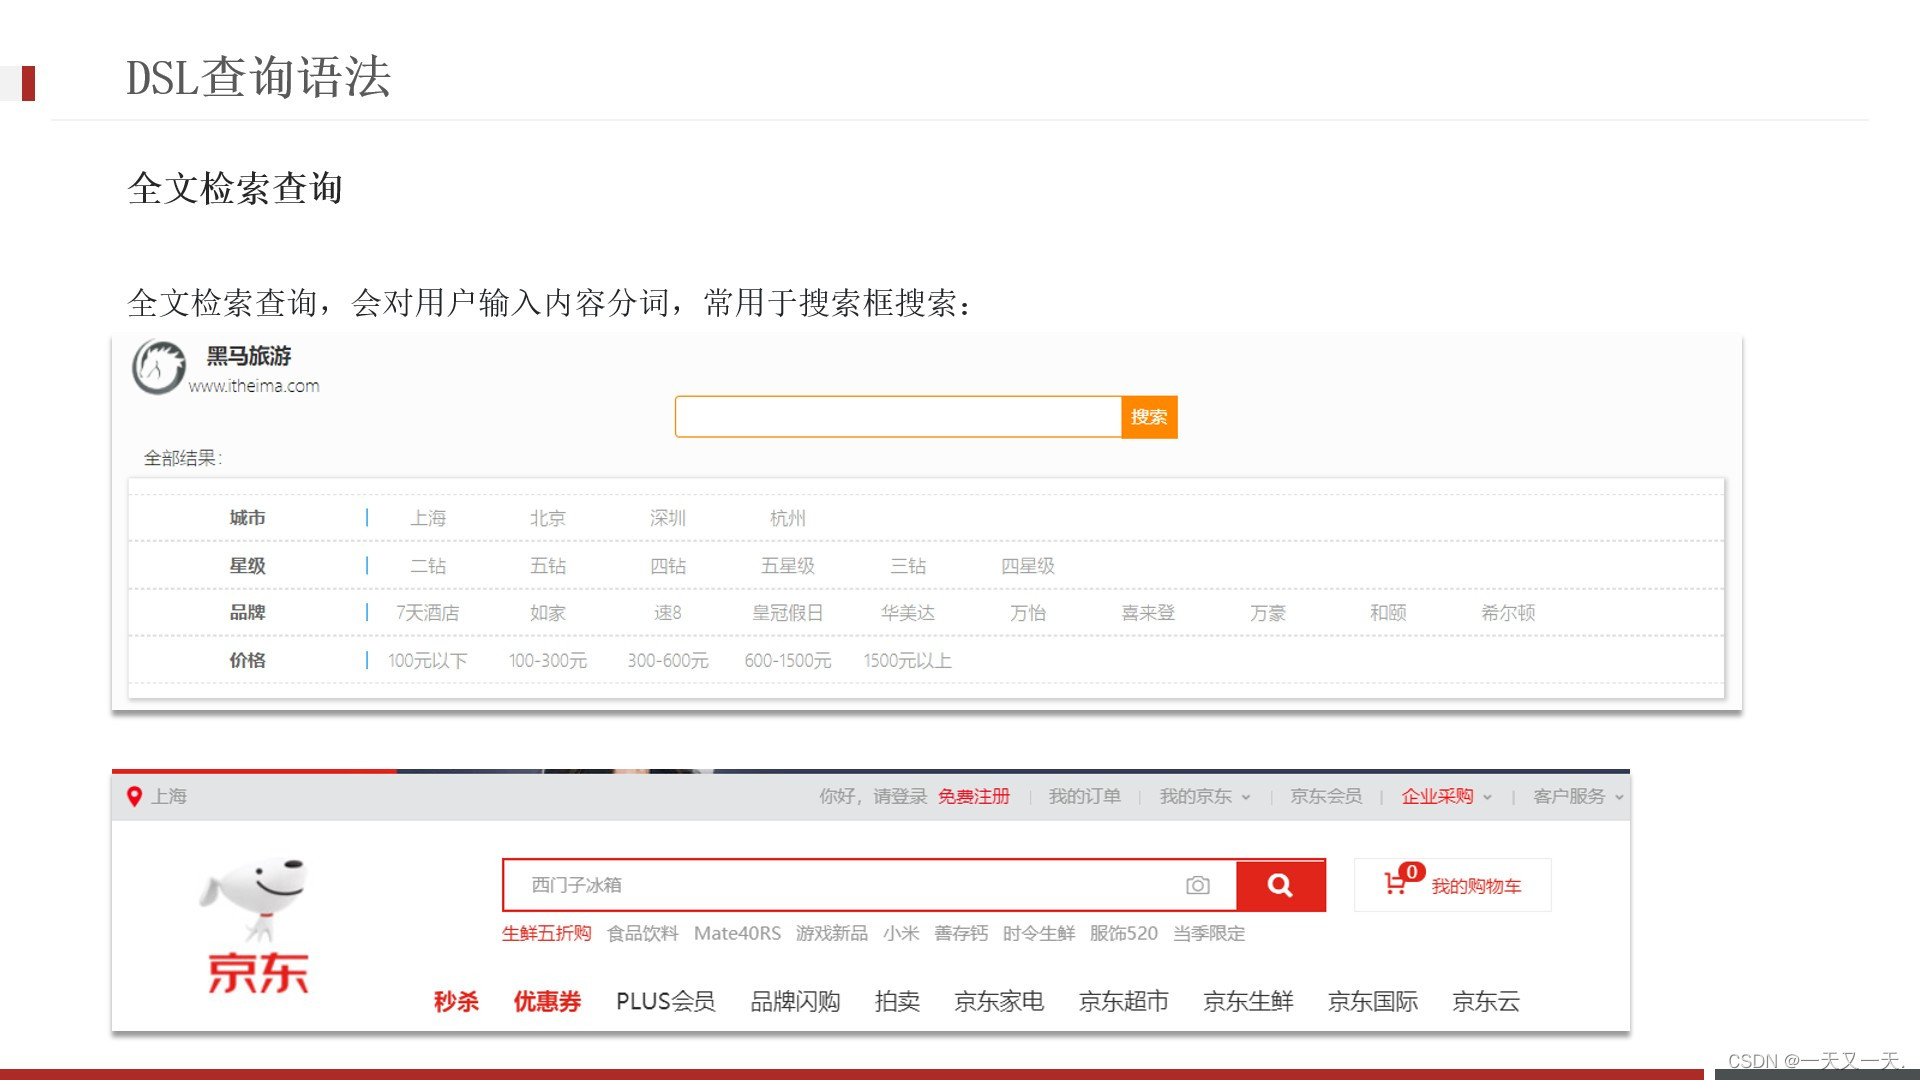Click the JD search field showing 西门子冰箱

point(800,885)
